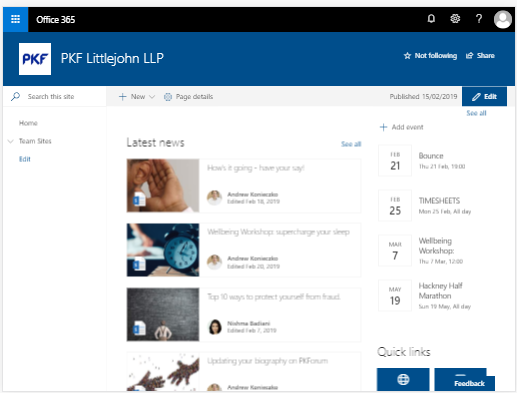
Task: Open the chalkboard fraud news thumbnail
Action: [163, 314]
